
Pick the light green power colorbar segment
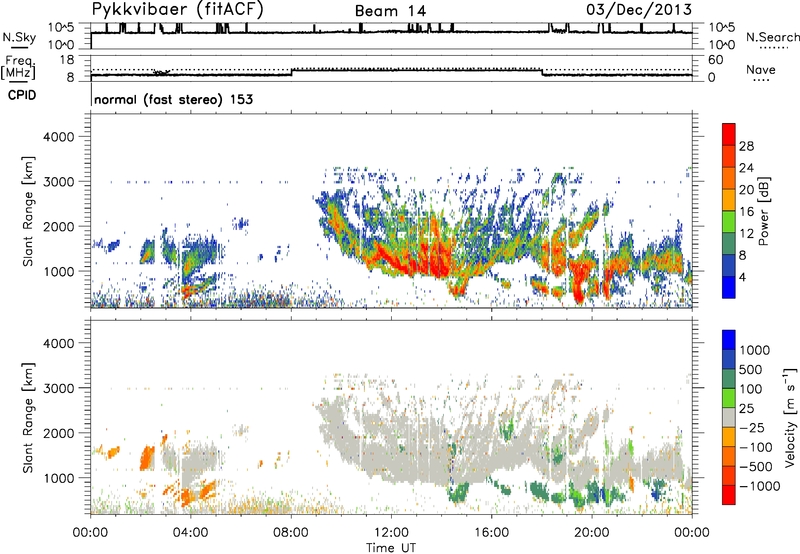point(729,222)
